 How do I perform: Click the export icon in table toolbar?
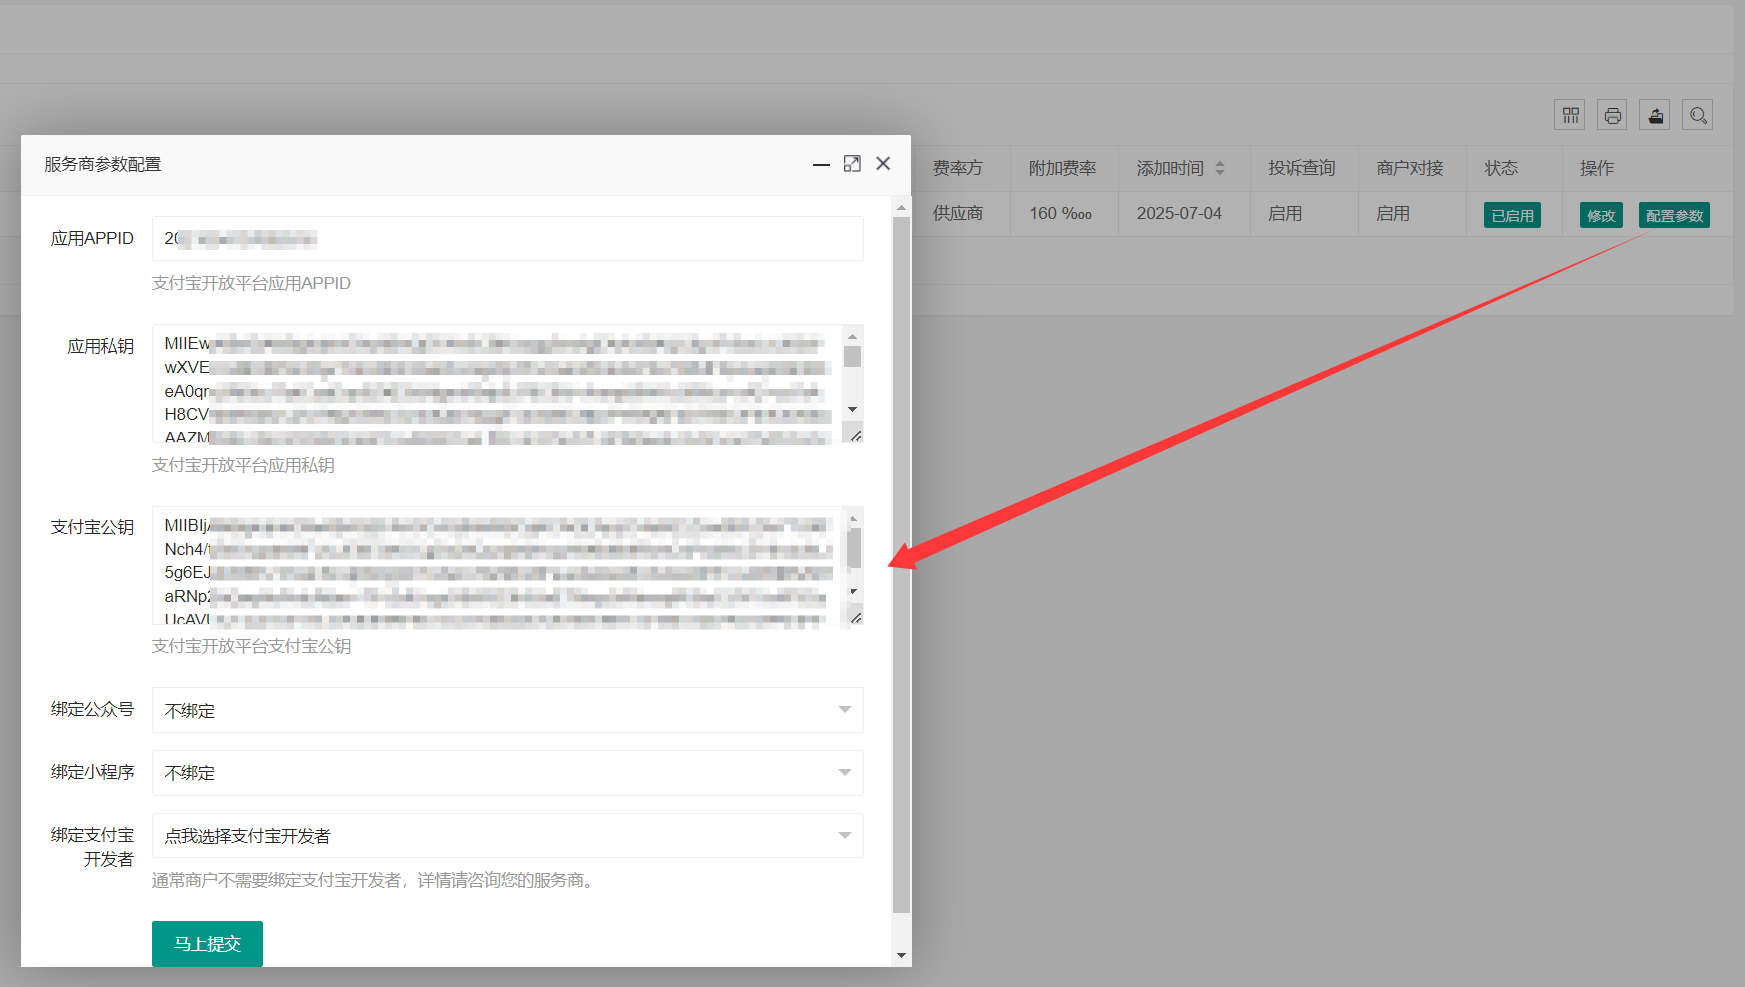point(1655,115)
